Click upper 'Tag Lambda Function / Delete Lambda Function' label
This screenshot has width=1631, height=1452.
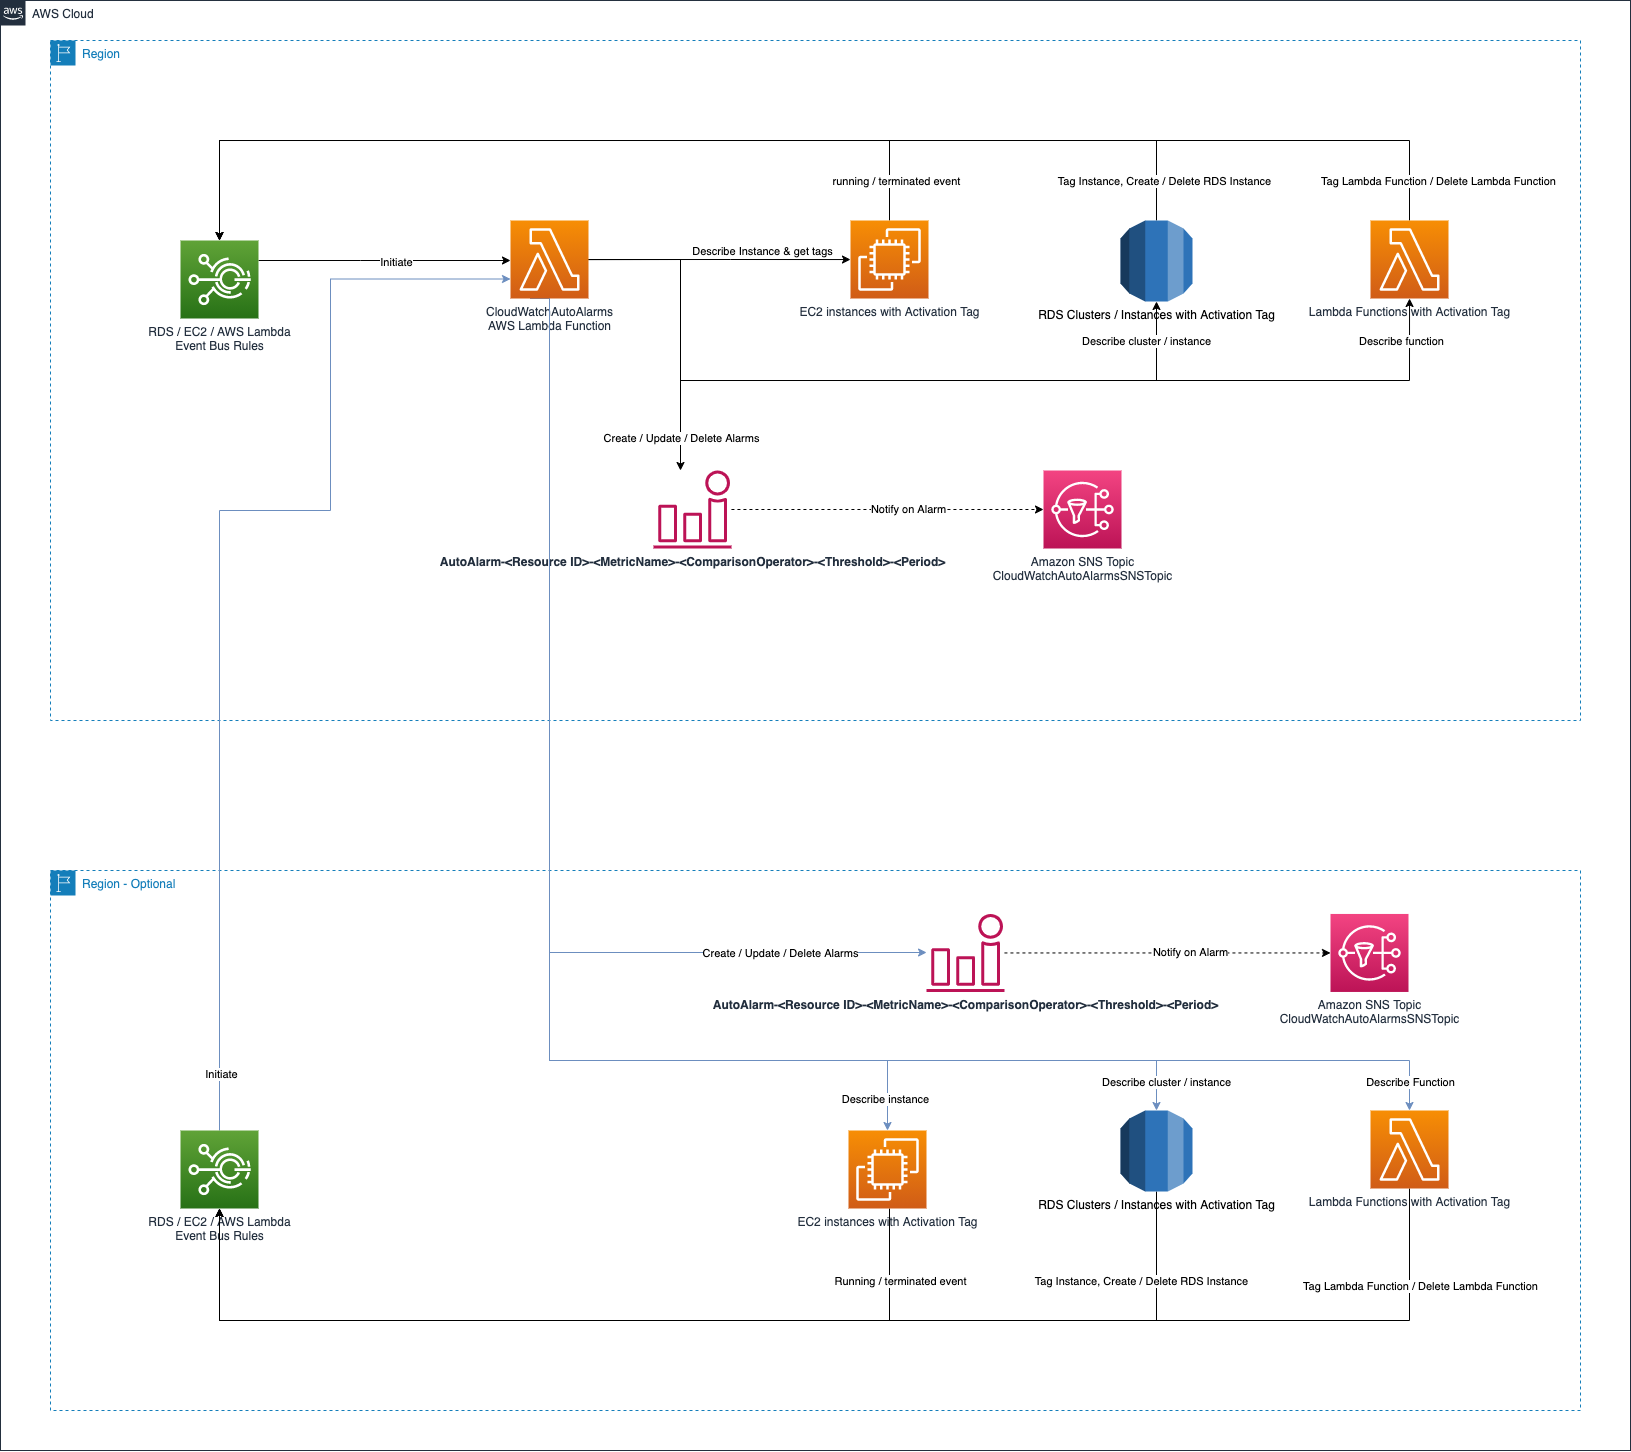coord(1438,181)
